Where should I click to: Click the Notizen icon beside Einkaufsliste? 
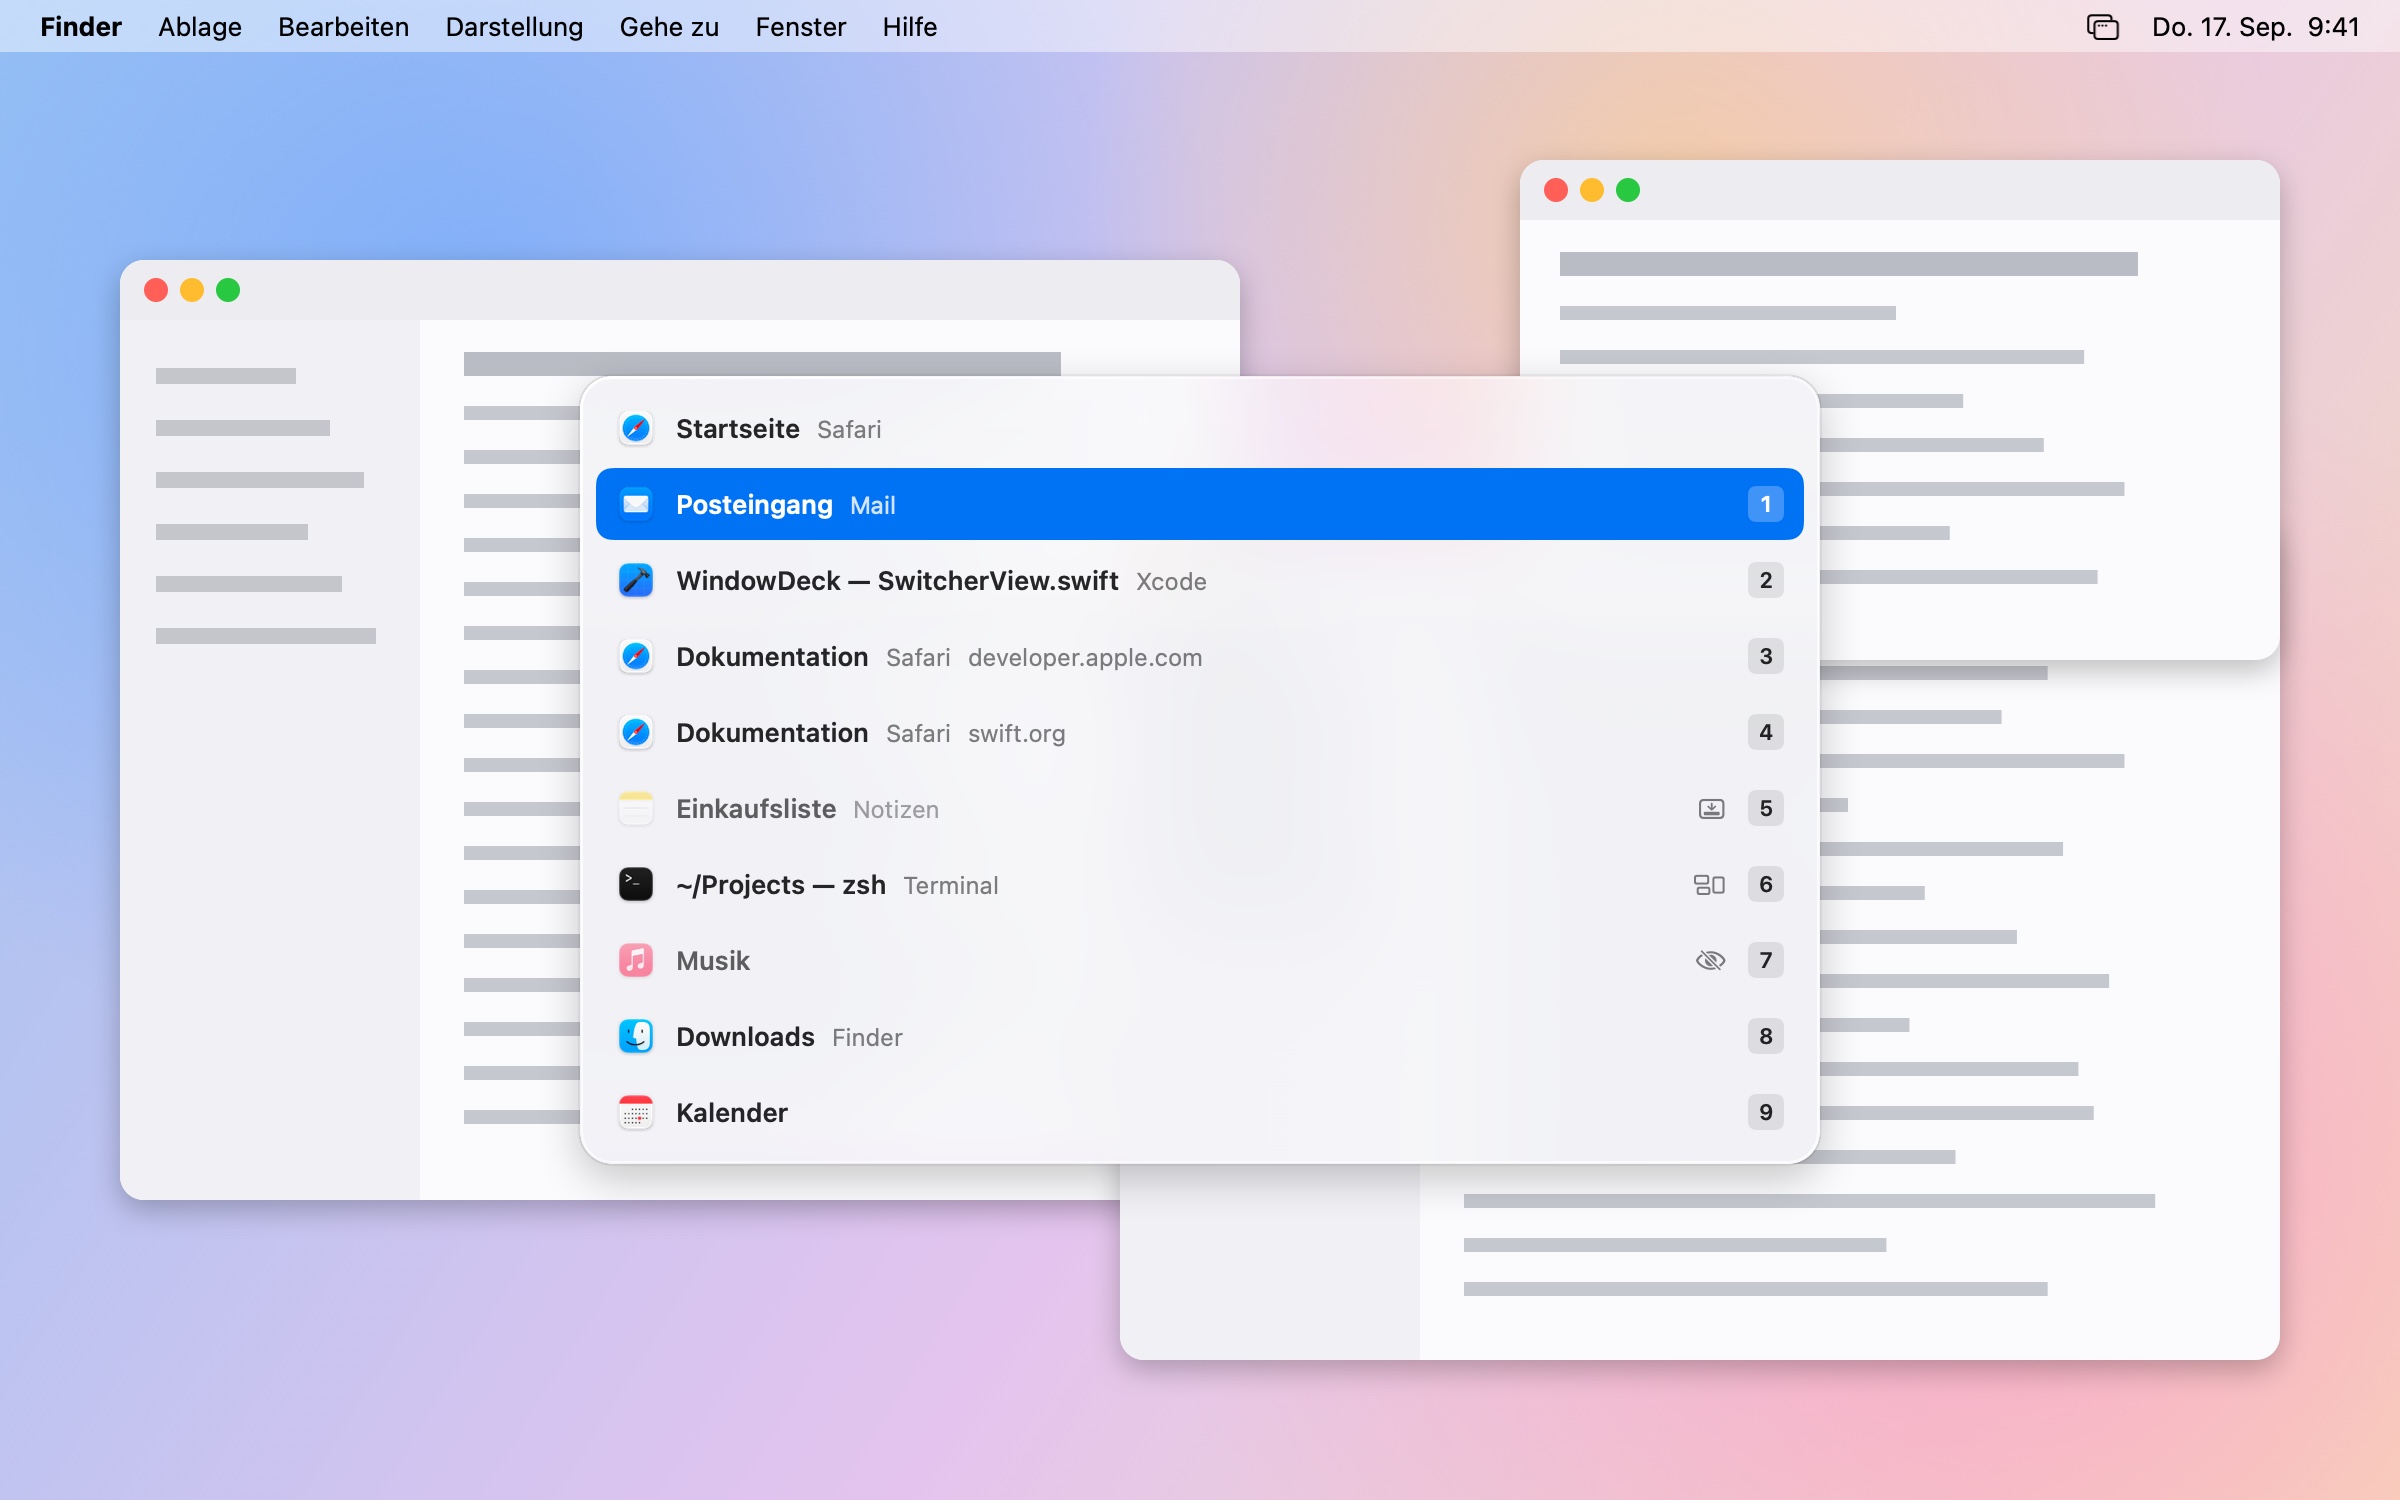pos(636,809)
